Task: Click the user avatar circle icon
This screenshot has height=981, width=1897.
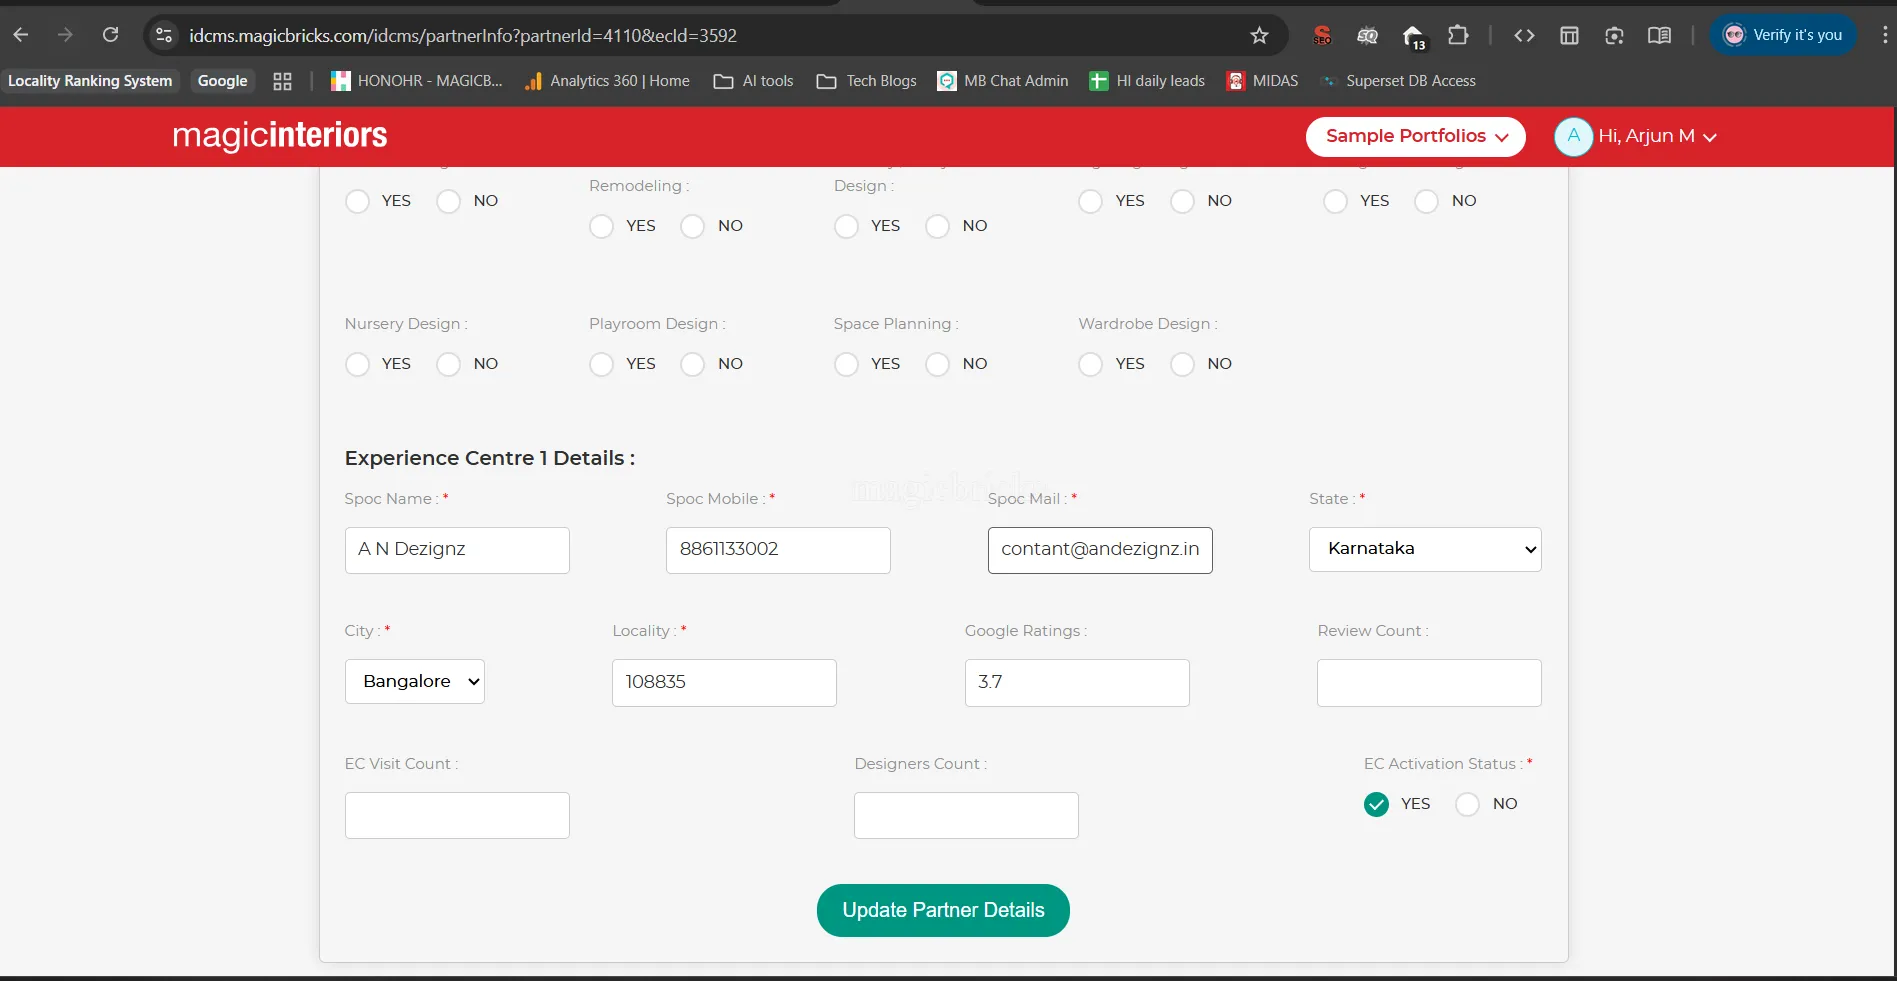Action: (x=1573, y=137)
